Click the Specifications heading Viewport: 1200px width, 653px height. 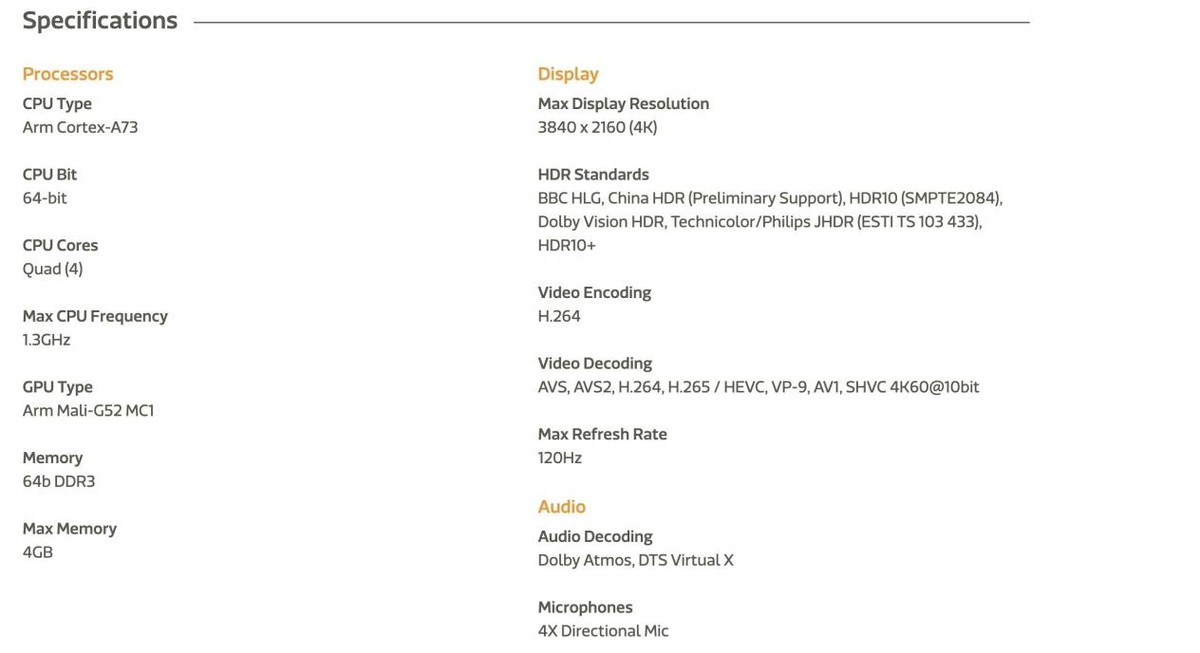pyautogui.click(x=100, y=21)
